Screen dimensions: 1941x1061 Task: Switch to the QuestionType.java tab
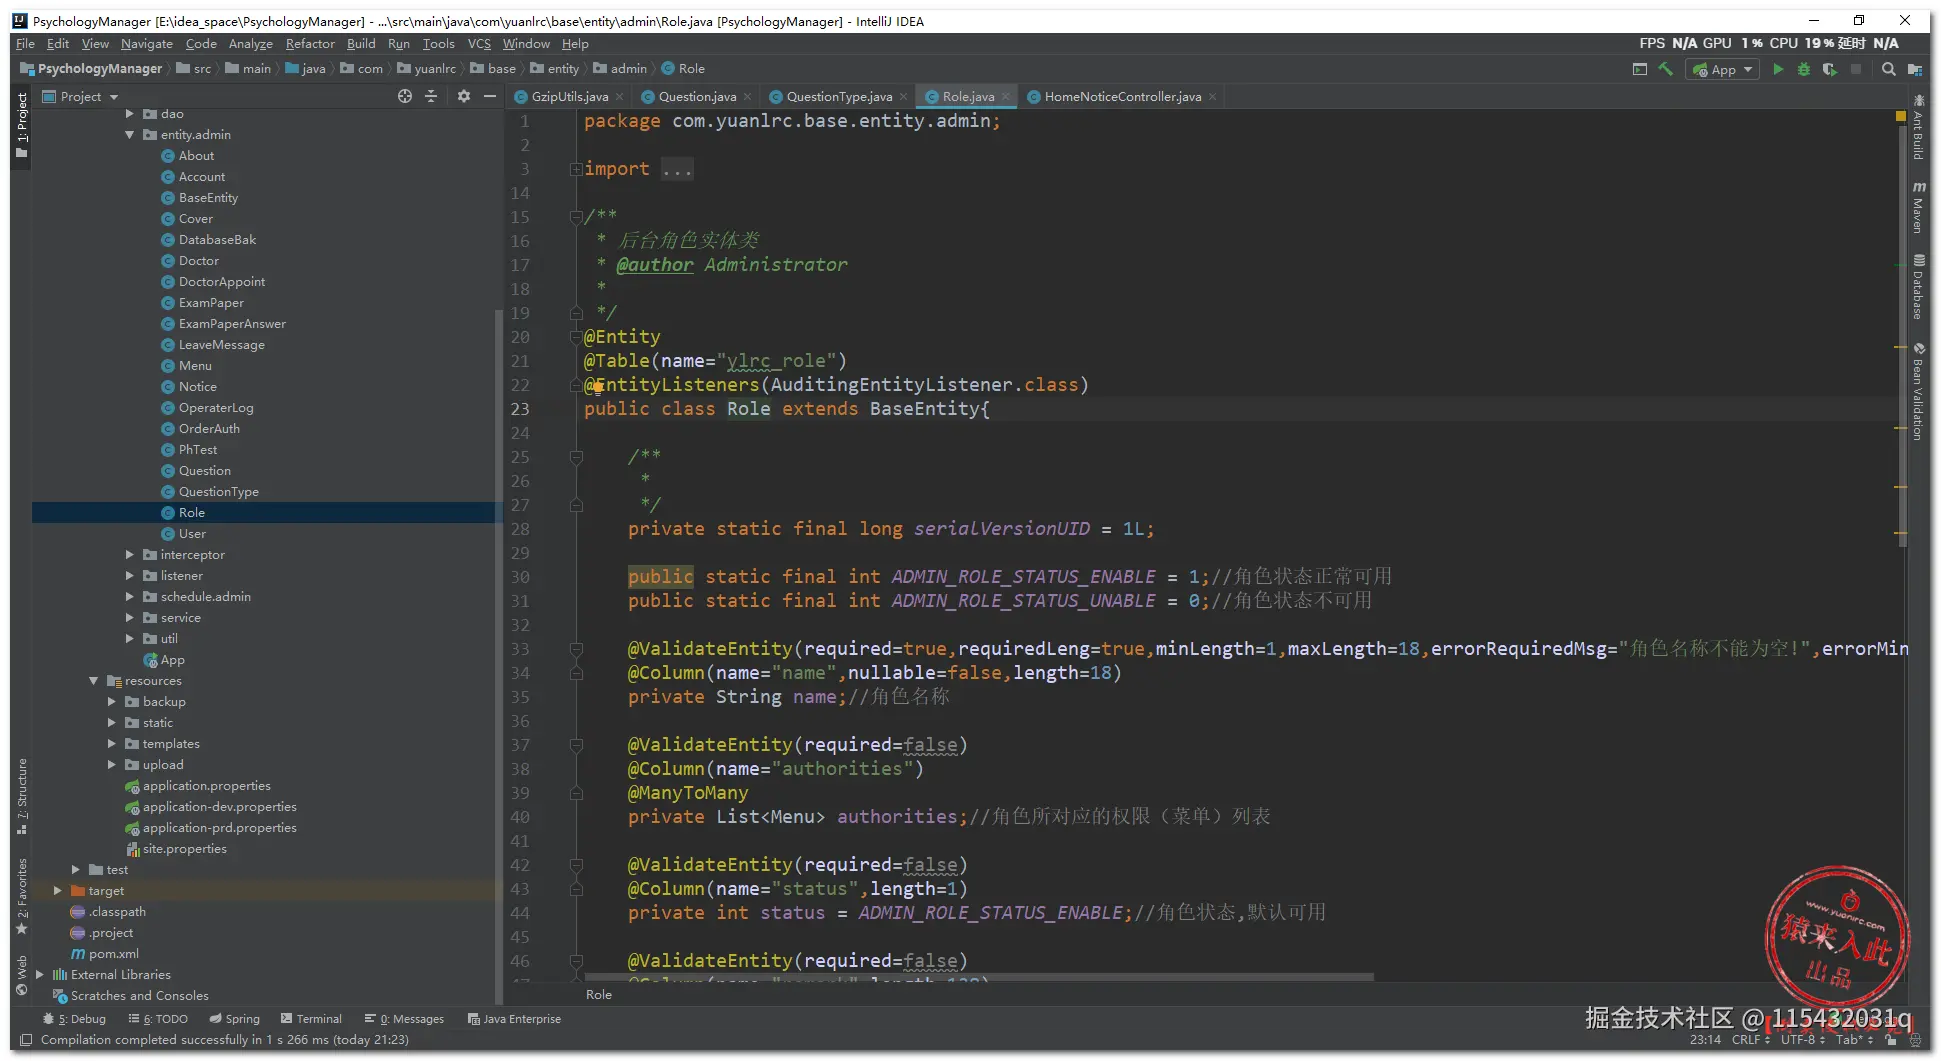pos(838,97)
